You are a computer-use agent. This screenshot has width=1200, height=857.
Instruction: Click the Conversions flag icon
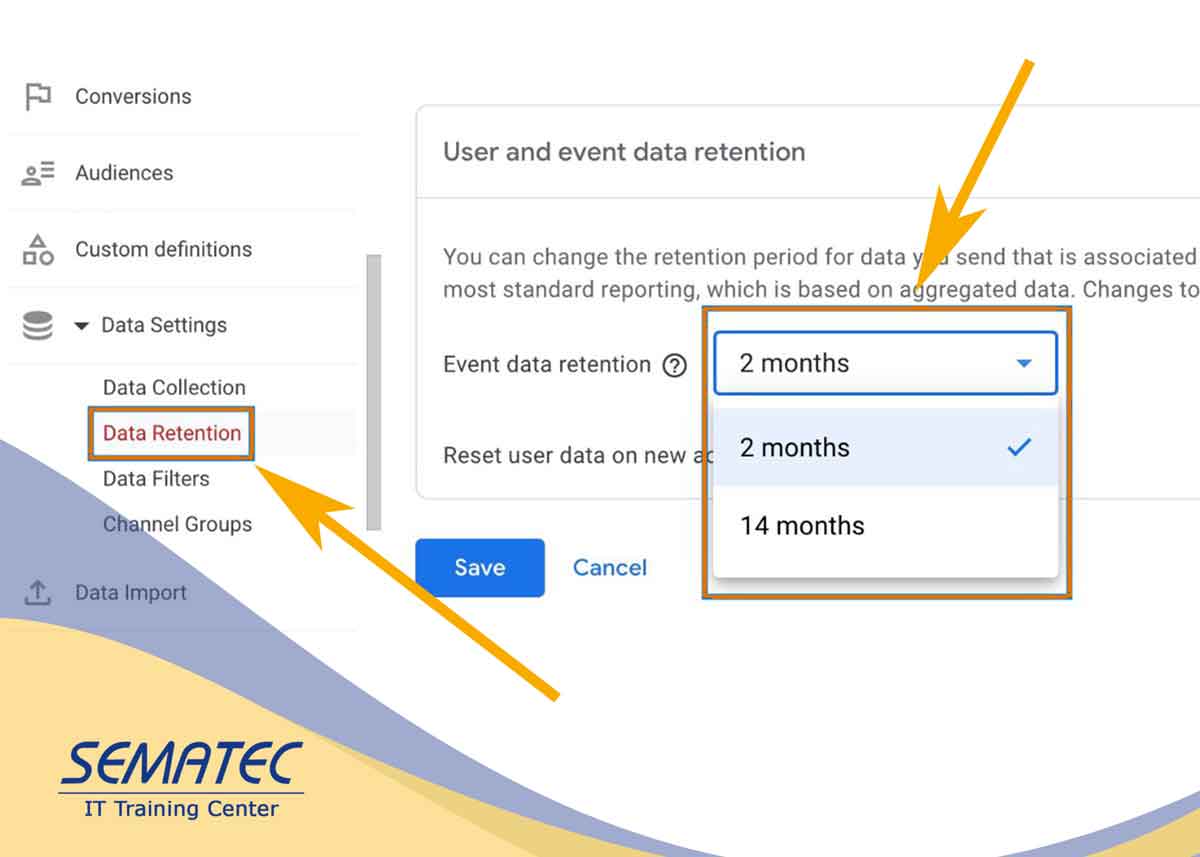(x=38, y=97)
